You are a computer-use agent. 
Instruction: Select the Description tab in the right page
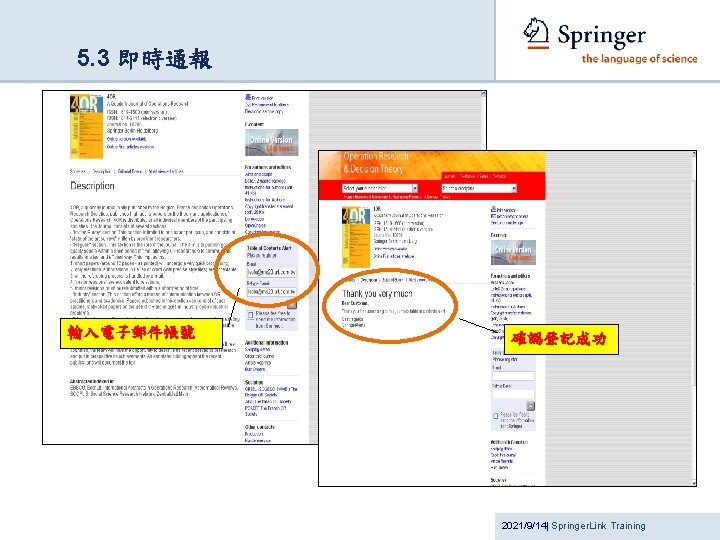tap(369, 280)
